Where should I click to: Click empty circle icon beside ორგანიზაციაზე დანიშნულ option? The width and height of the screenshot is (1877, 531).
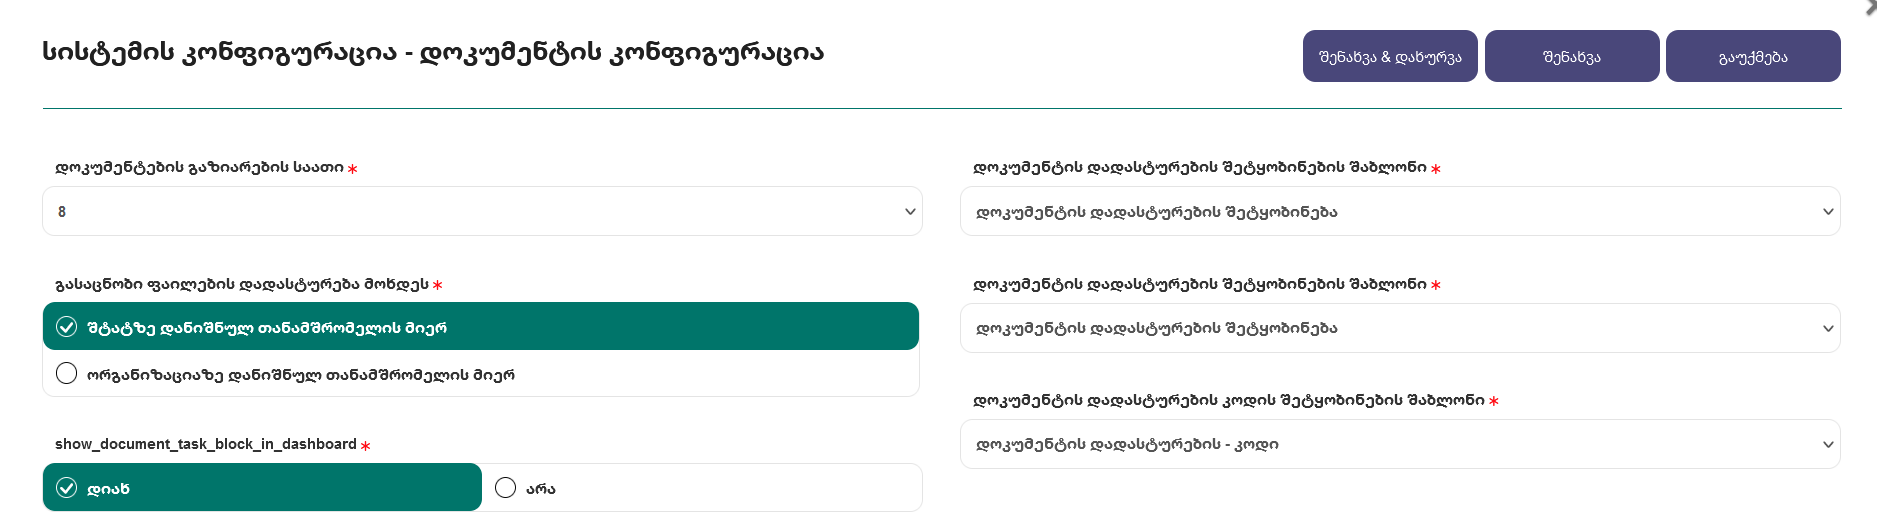point(66,373)
